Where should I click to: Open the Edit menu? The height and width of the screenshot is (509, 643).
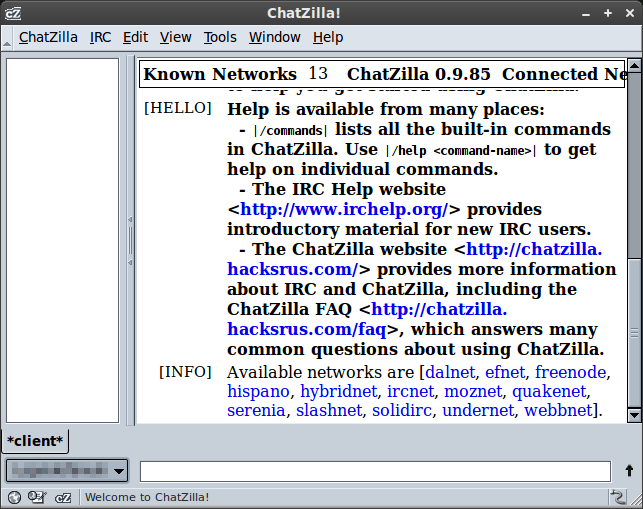pyautogui.click(x=135, y=37)
